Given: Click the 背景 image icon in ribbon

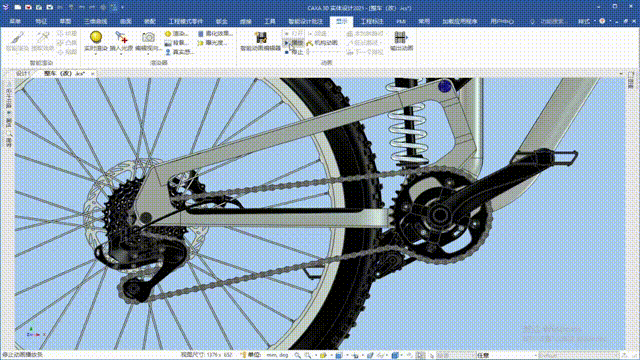Looking at the screenshot, I should coord(168,43).
